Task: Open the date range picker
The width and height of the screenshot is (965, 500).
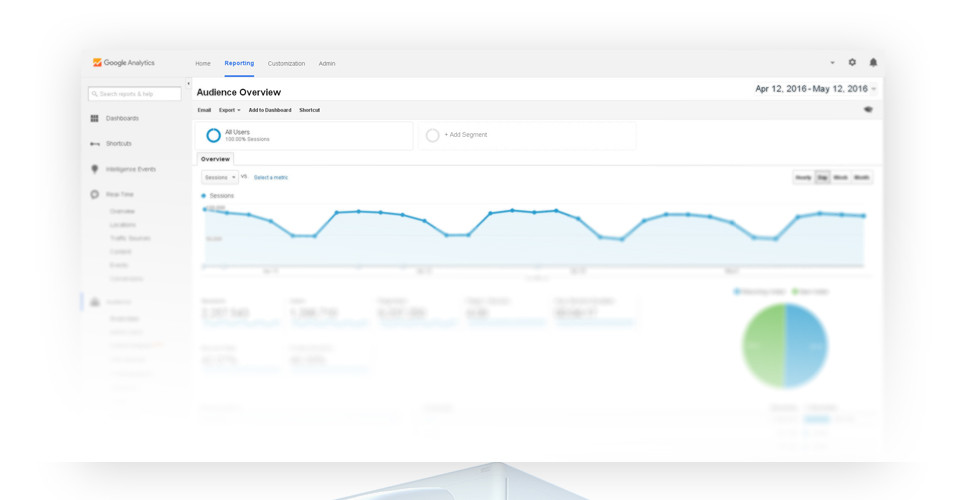Action: click(x=815, y=89)
